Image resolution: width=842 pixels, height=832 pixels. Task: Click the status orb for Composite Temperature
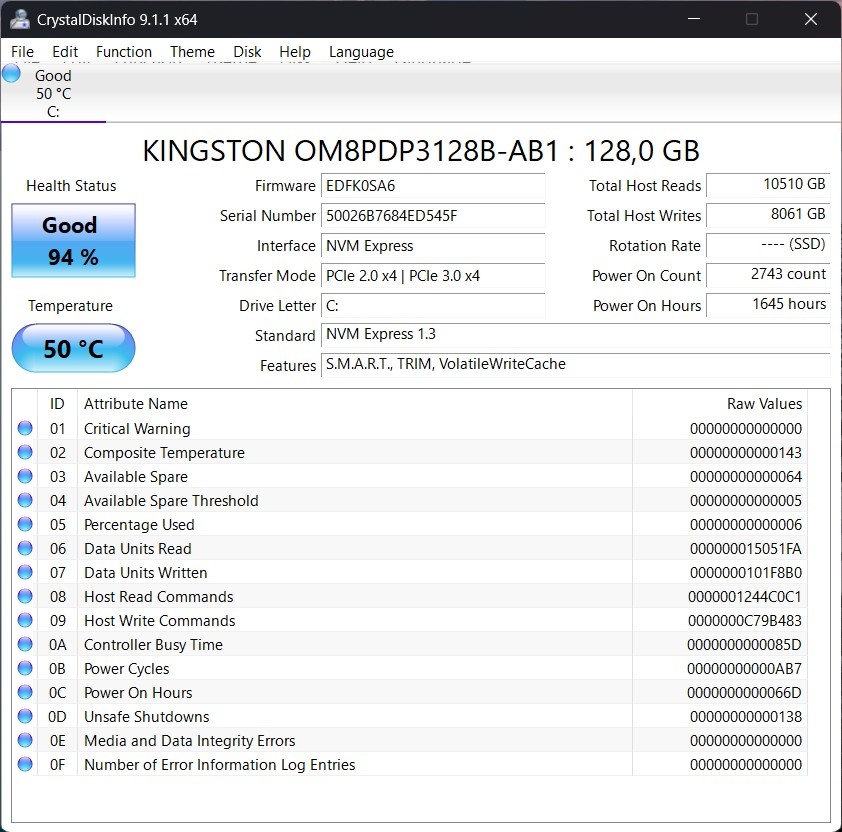pos(25,452)
